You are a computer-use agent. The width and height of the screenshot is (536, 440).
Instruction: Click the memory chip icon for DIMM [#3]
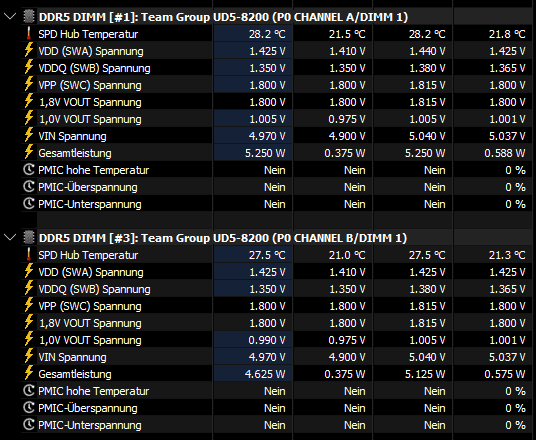[29, 238]
